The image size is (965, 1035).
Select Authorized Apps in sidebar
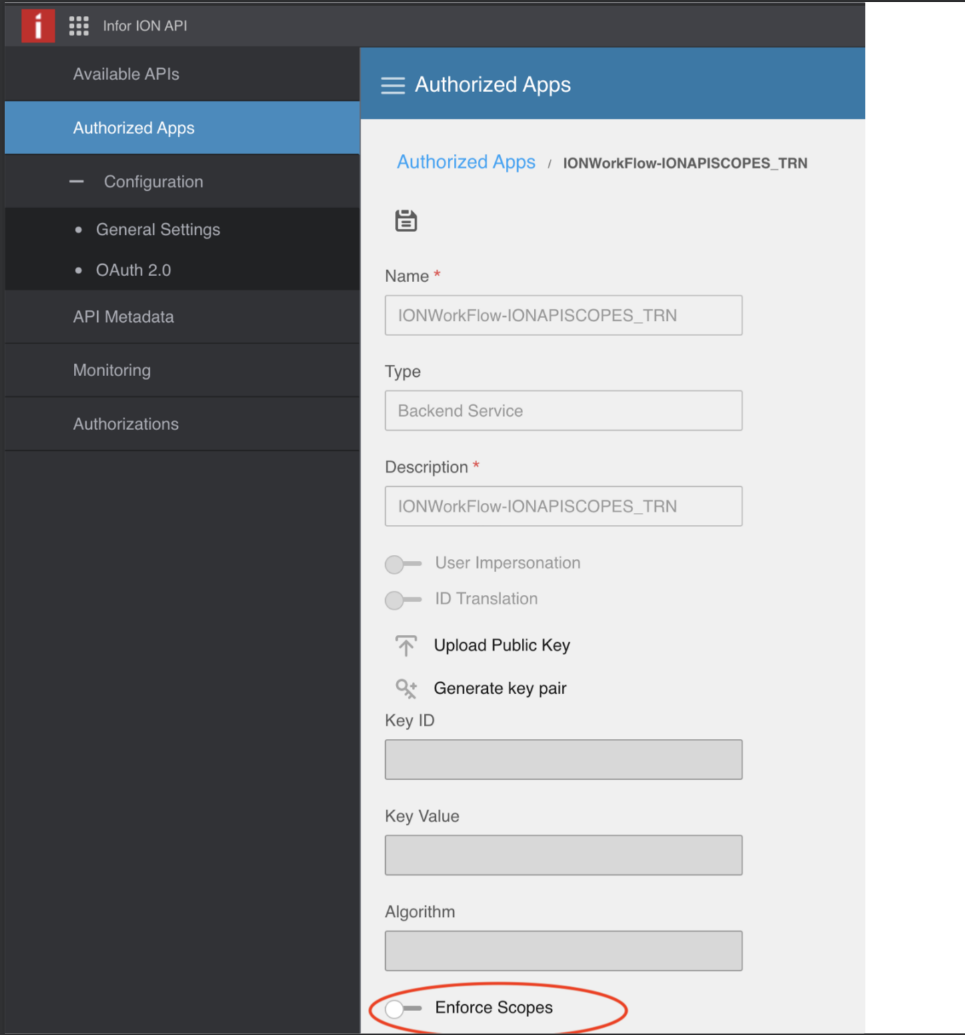click(134, 128)
